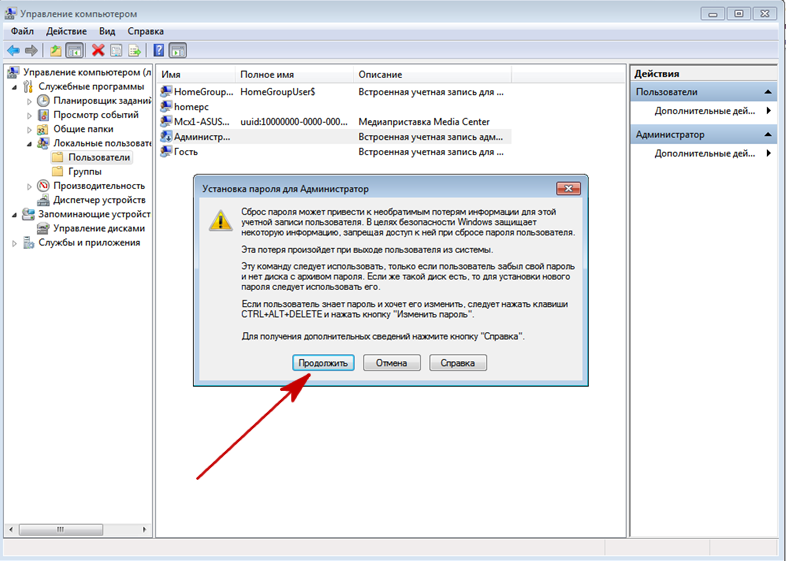
Task: Sort by the Полное имя column header
Action: coord(294,74)
